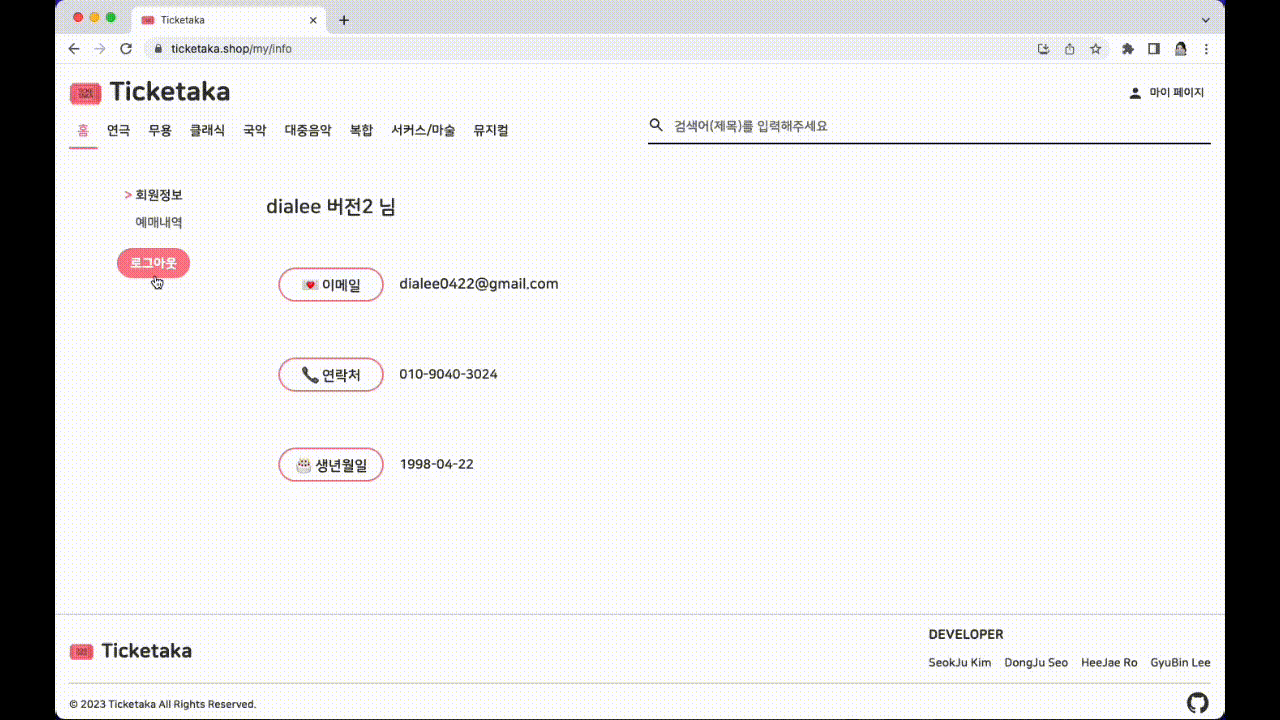Viewport: 1280px width, 720px height.
Task: Click the browser forward arrow
Action: [99, 48]
